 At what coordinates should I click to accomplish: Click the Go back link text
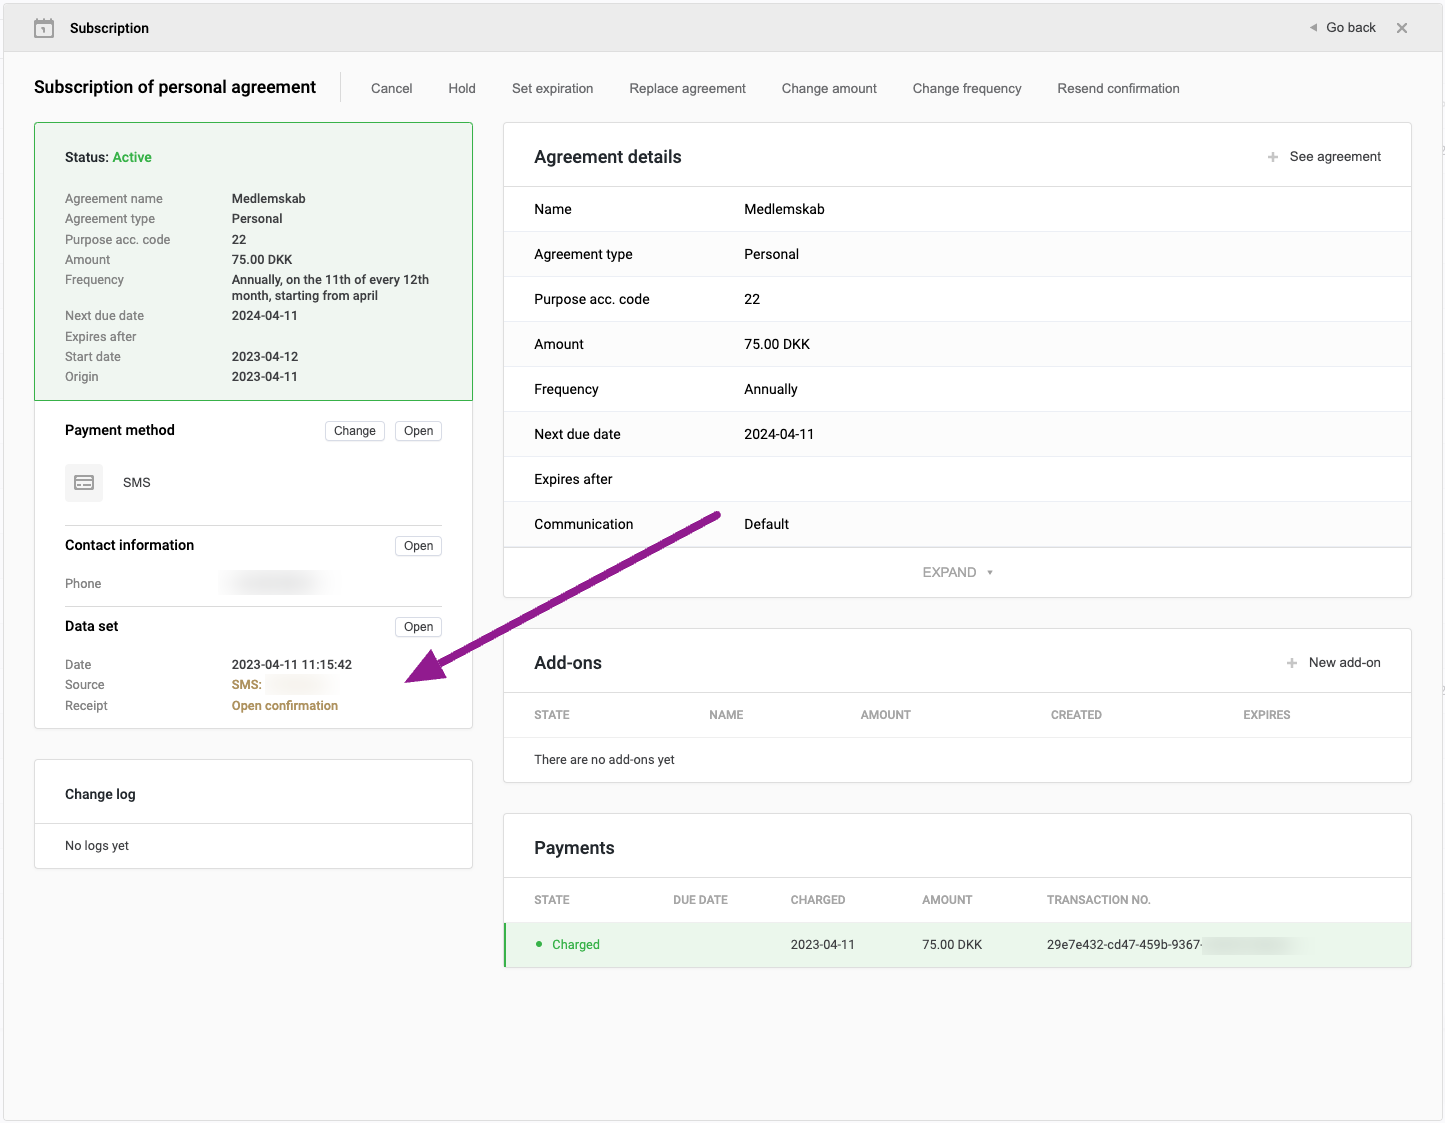coord(1351,28)
